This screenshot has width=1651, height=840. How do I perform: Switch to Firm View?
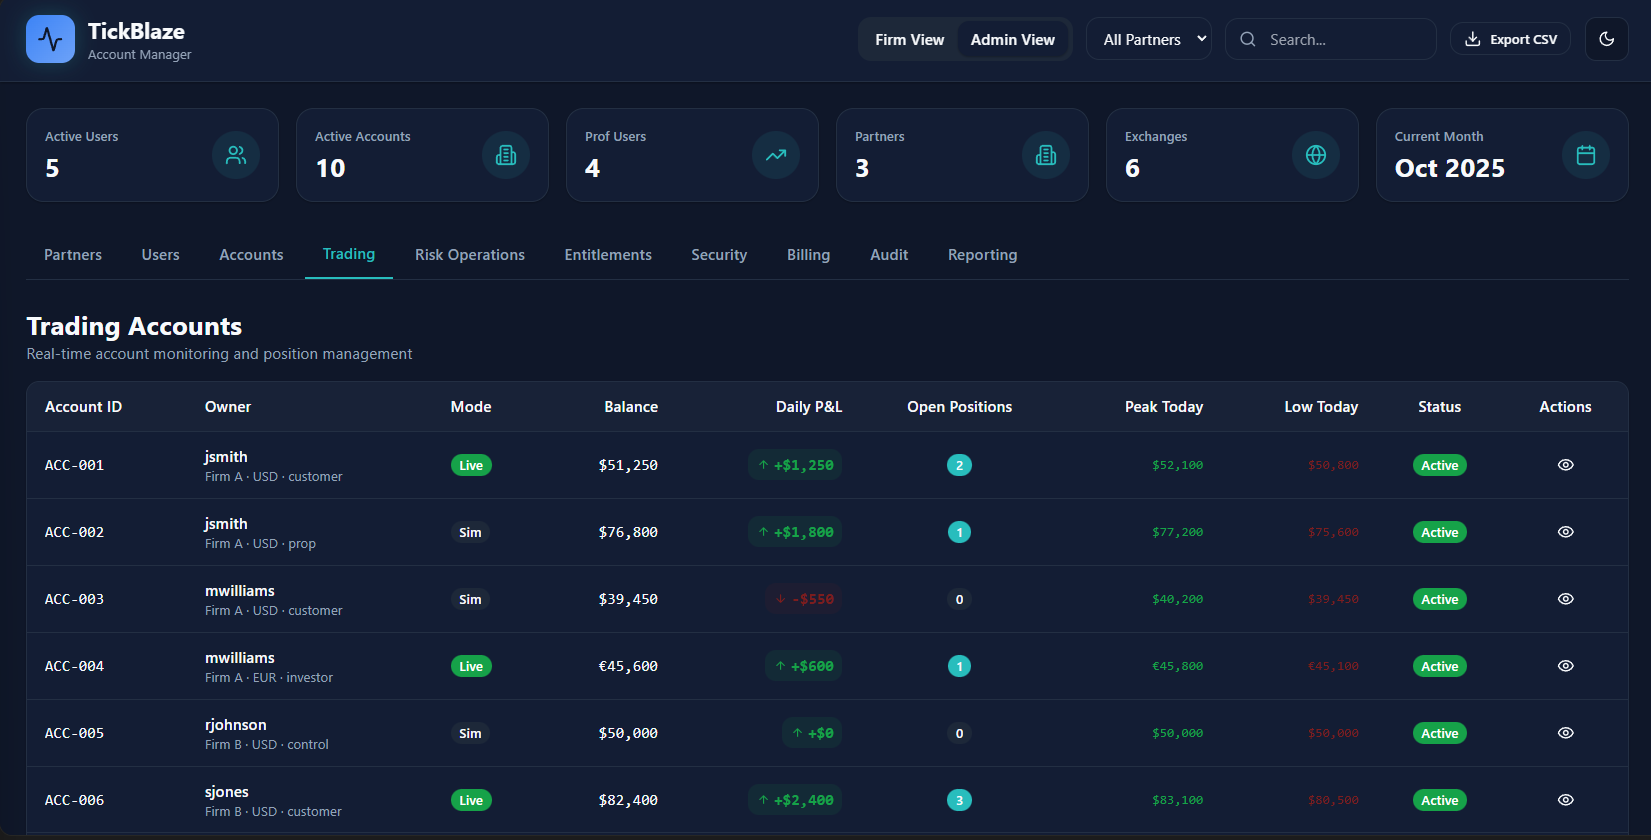[x=909, y=40]
